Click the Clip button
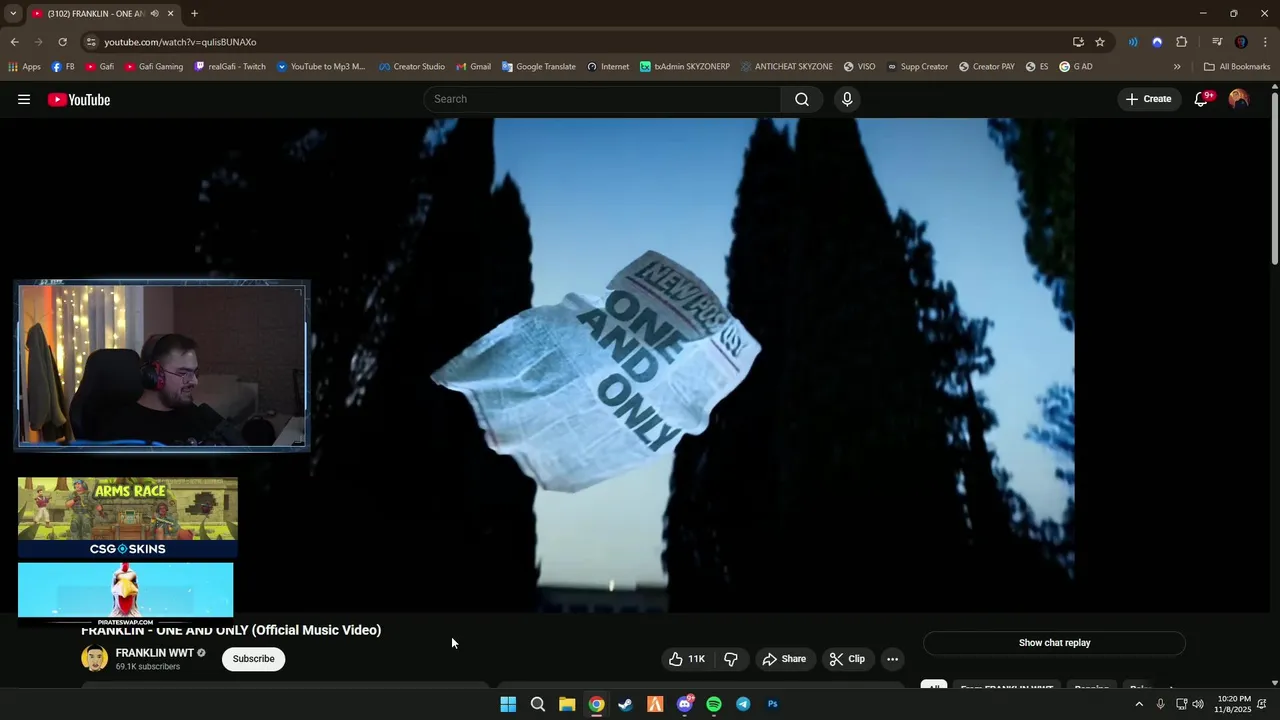Screen dimensions: 1280x720 pyautogui.click(x=847, y=659)
